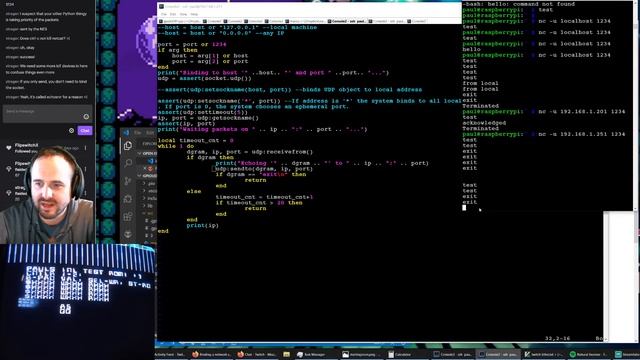Click the 'port = port or 1234' code line

click(192, 44)
